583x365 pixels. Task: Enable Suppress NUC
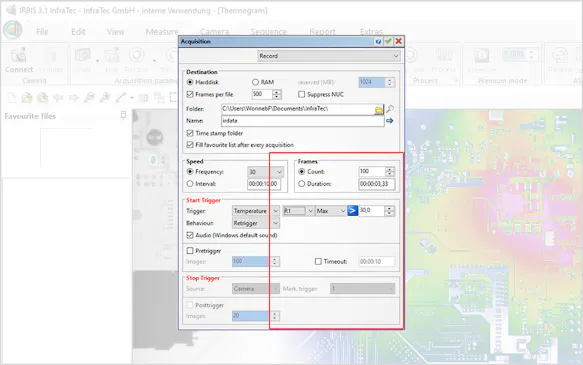coord(302,94)
